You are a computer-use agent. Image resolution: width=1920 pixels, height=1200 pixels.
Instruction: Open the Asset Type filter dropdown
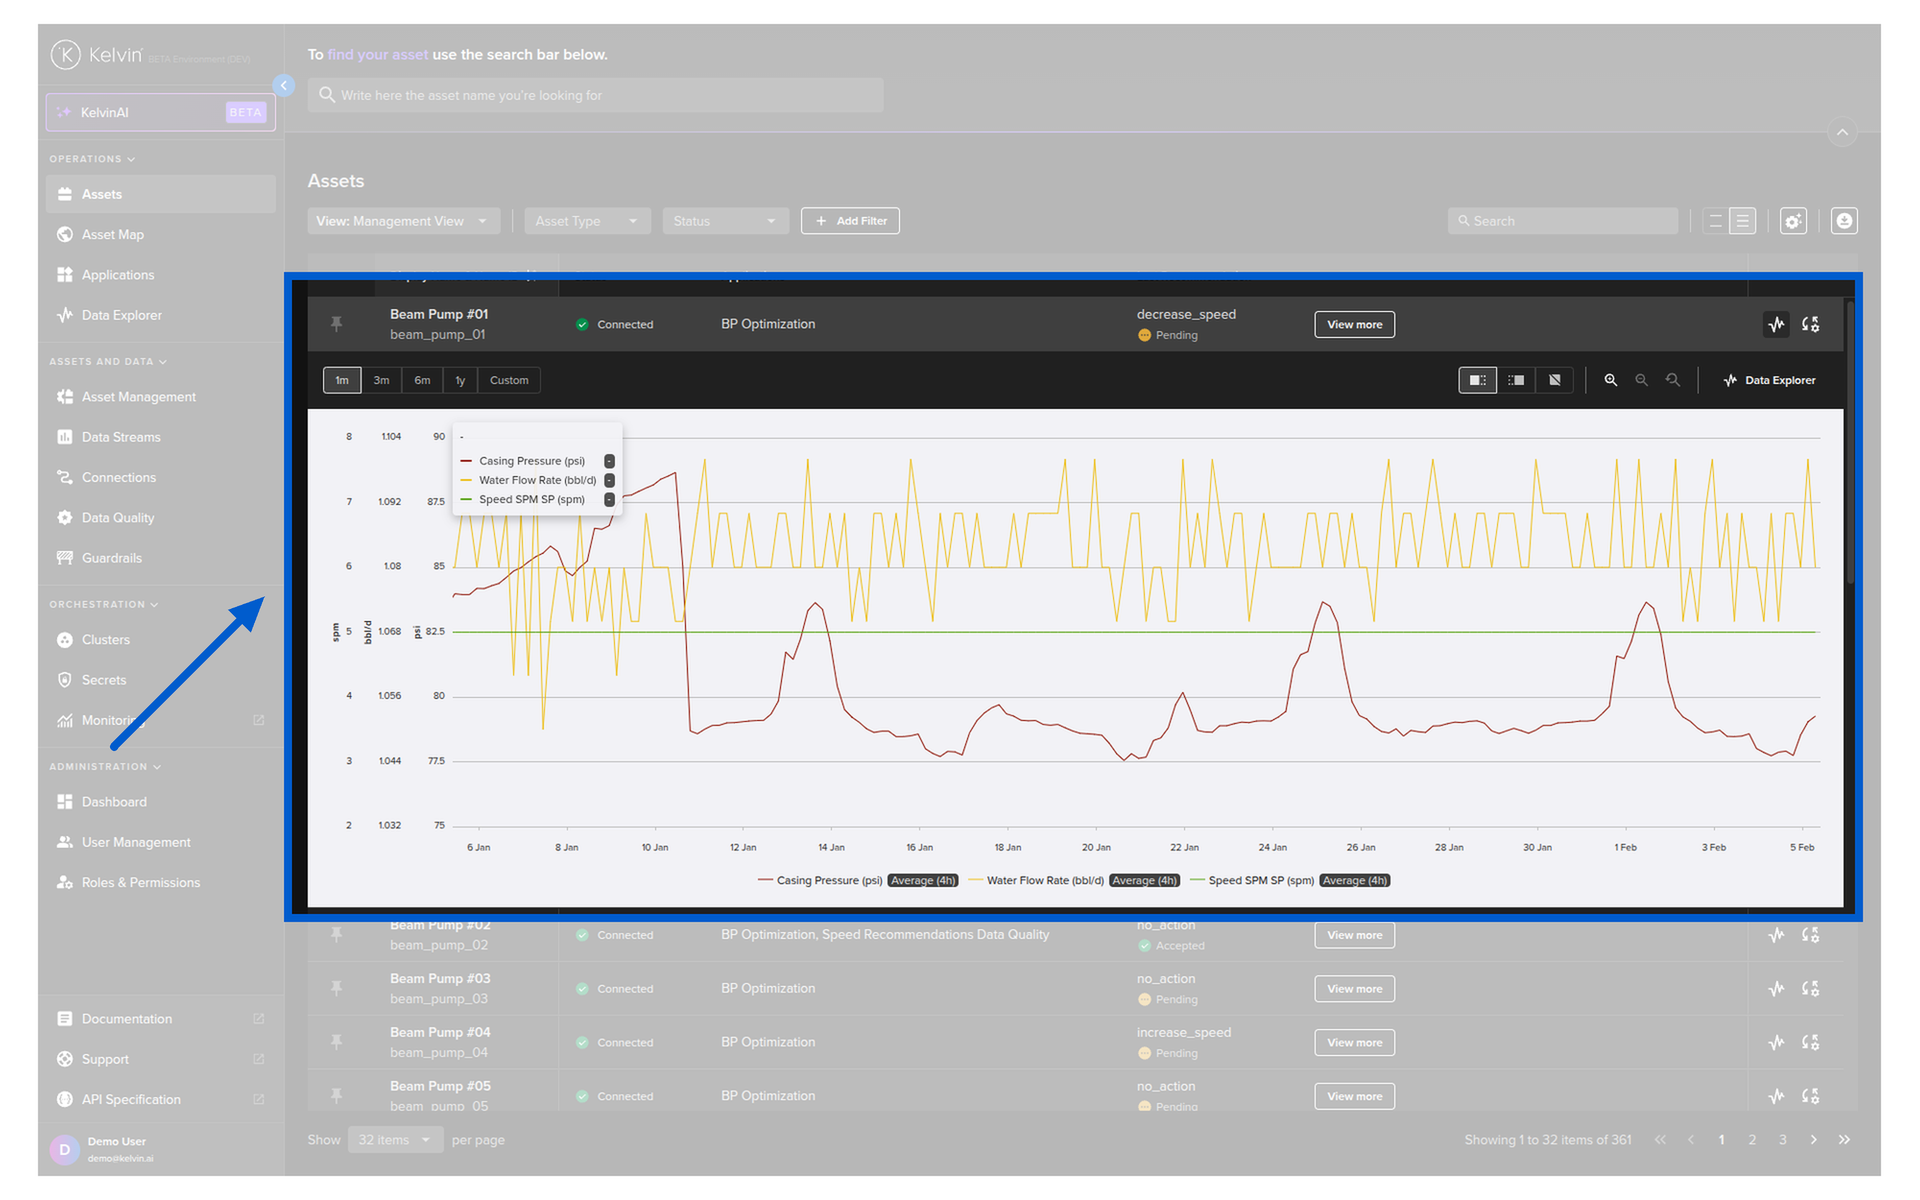click(x=586, y=221)
